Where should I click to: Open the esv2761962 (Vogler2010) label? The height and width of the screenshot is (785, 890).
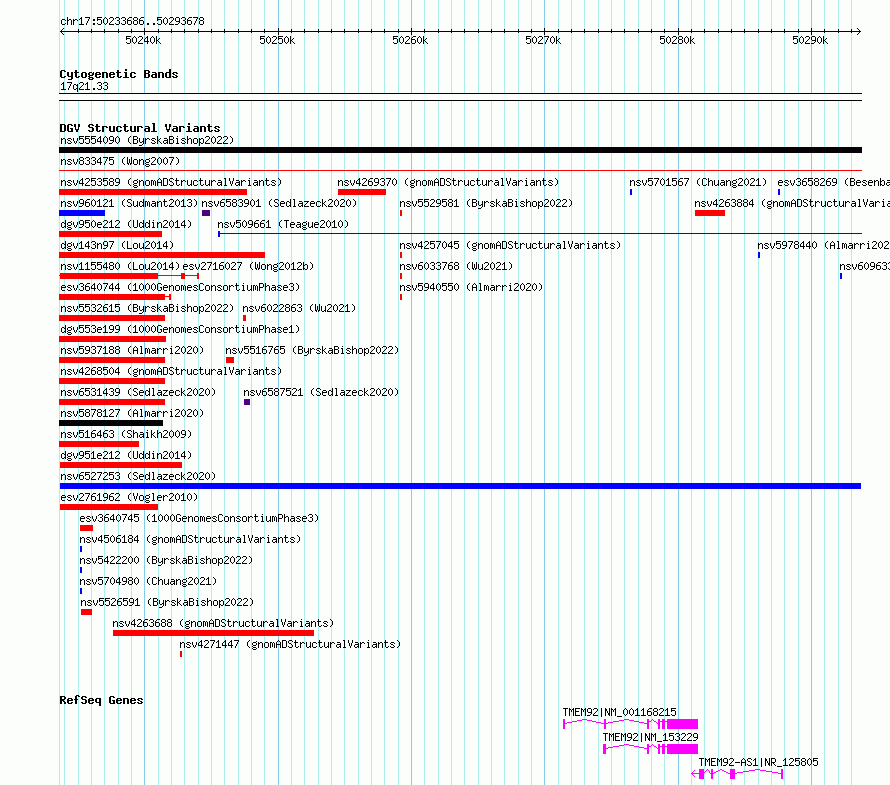coord(129,497)
